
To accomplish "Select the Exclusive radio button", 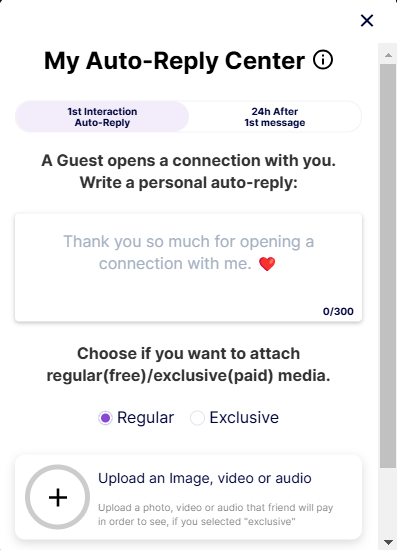I will [197, 418].
